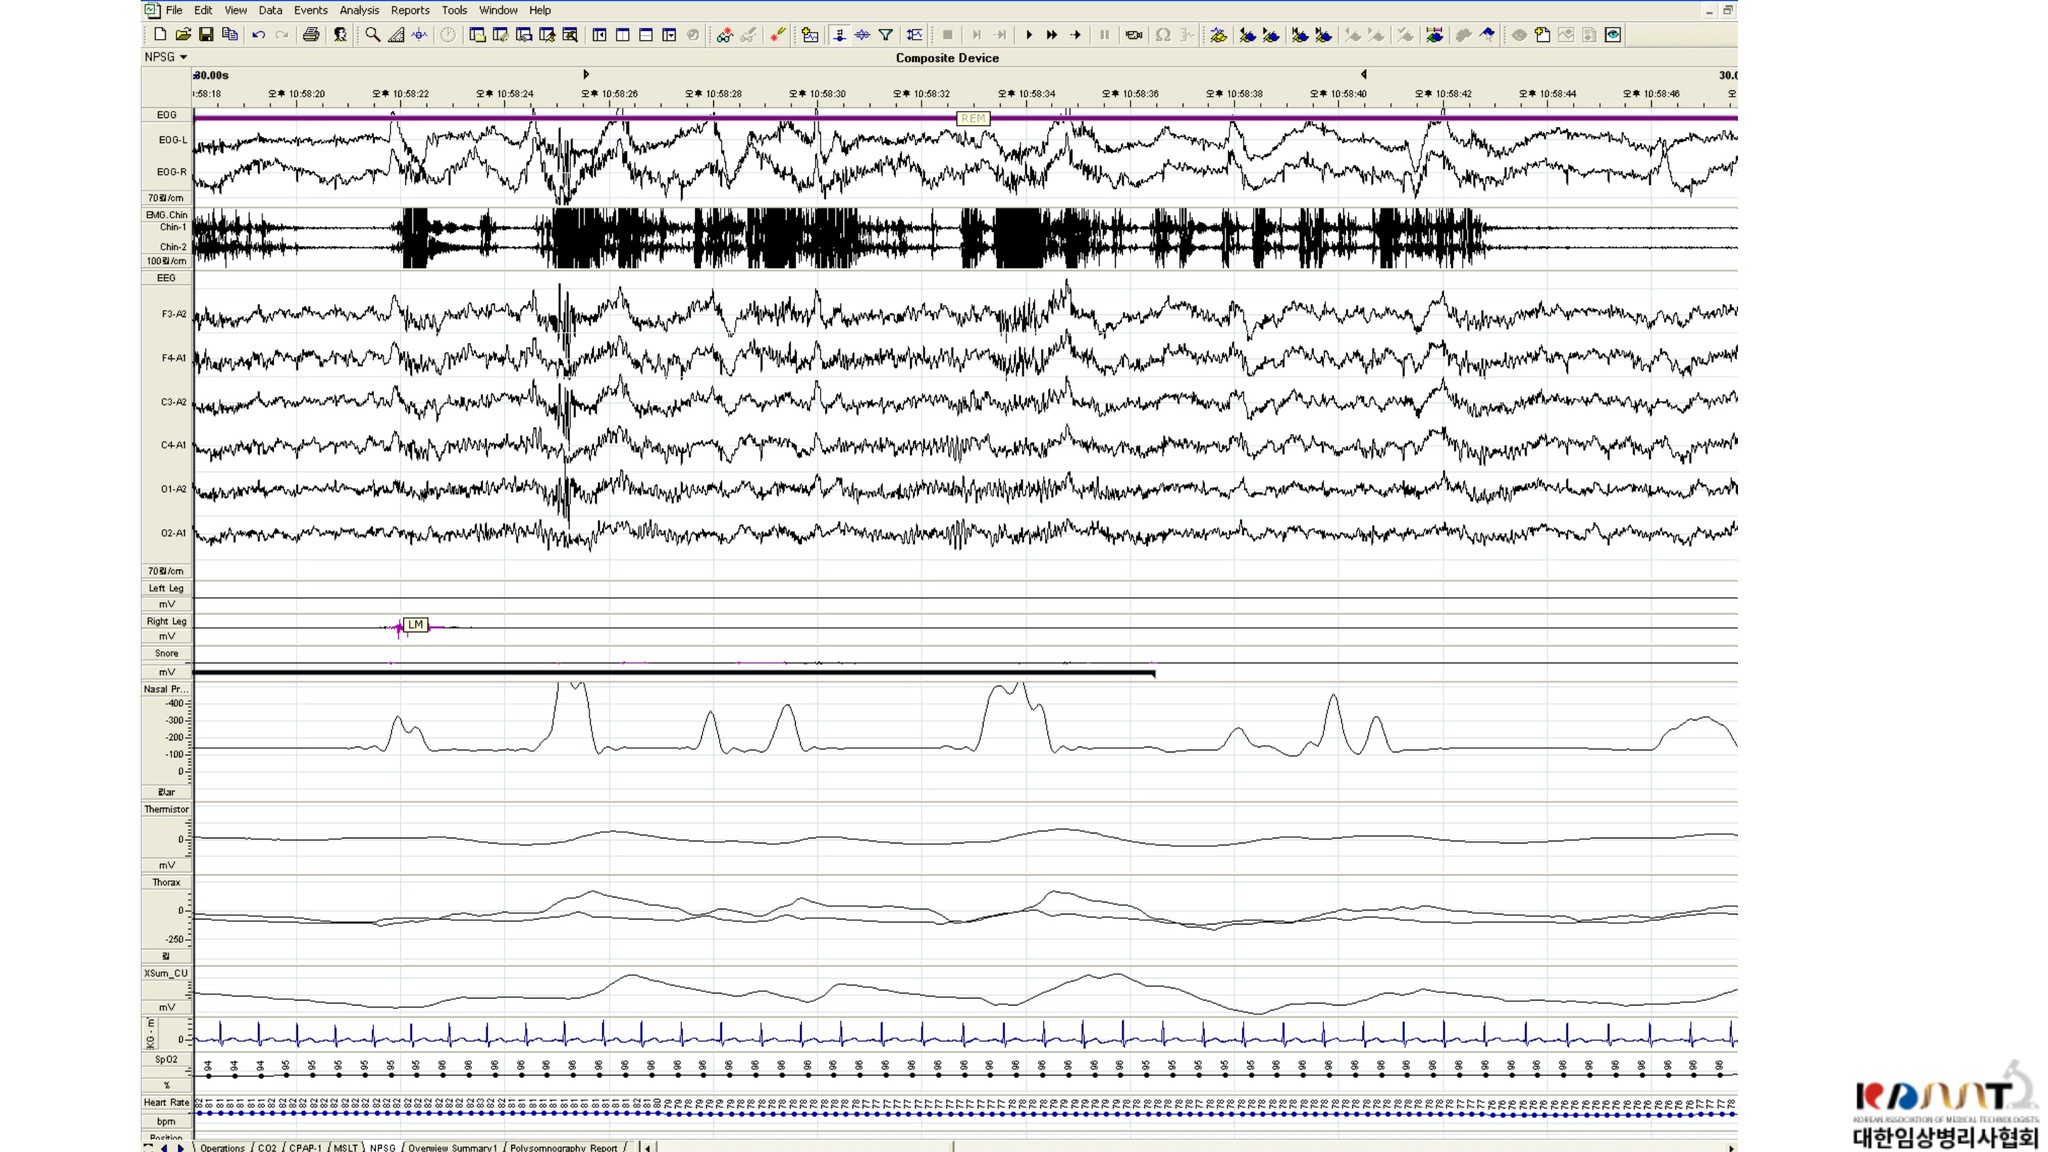Click the REM stage label on the purple bar
The height and width of the screenshot is (1152, 2048).
pyautogui.click(x=972, y=118)
